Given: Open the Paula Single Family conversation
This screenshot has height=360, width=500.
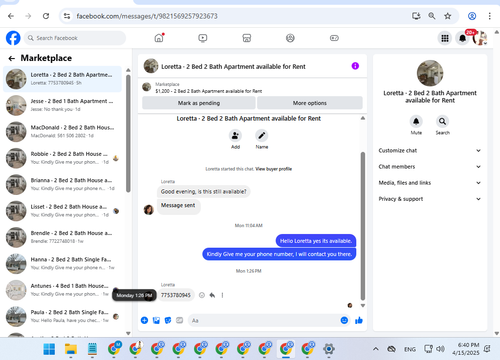Looking at the screenshot, I should pyautogui.click(x=62, y=316).
